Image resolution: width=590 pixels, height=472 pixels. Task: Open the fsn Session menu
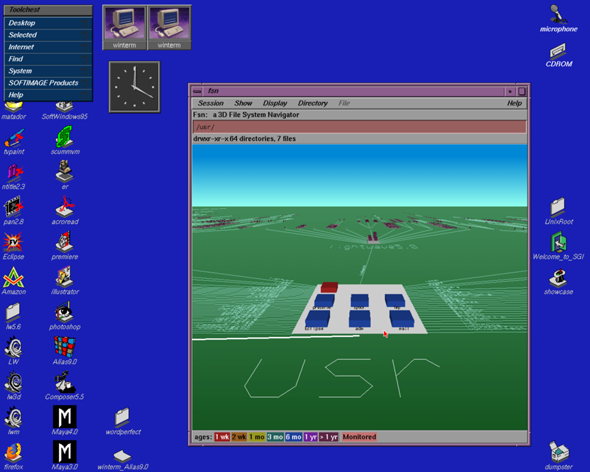click(211, 103)
